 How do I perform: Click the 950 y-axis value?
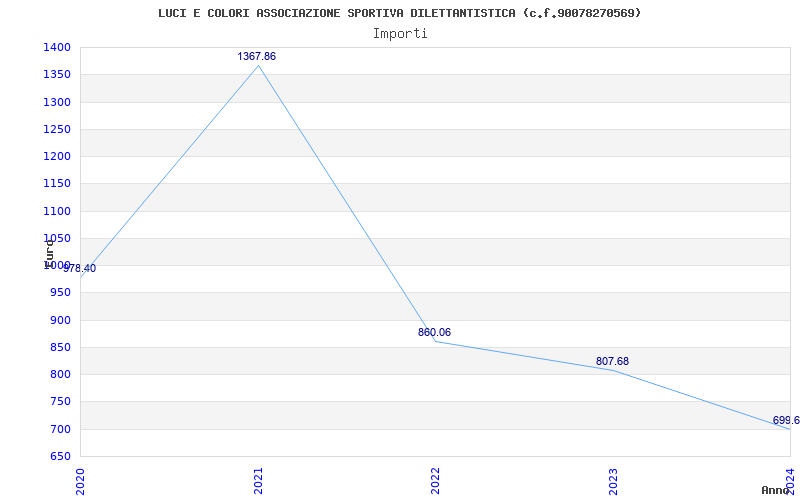click(60, 293)
